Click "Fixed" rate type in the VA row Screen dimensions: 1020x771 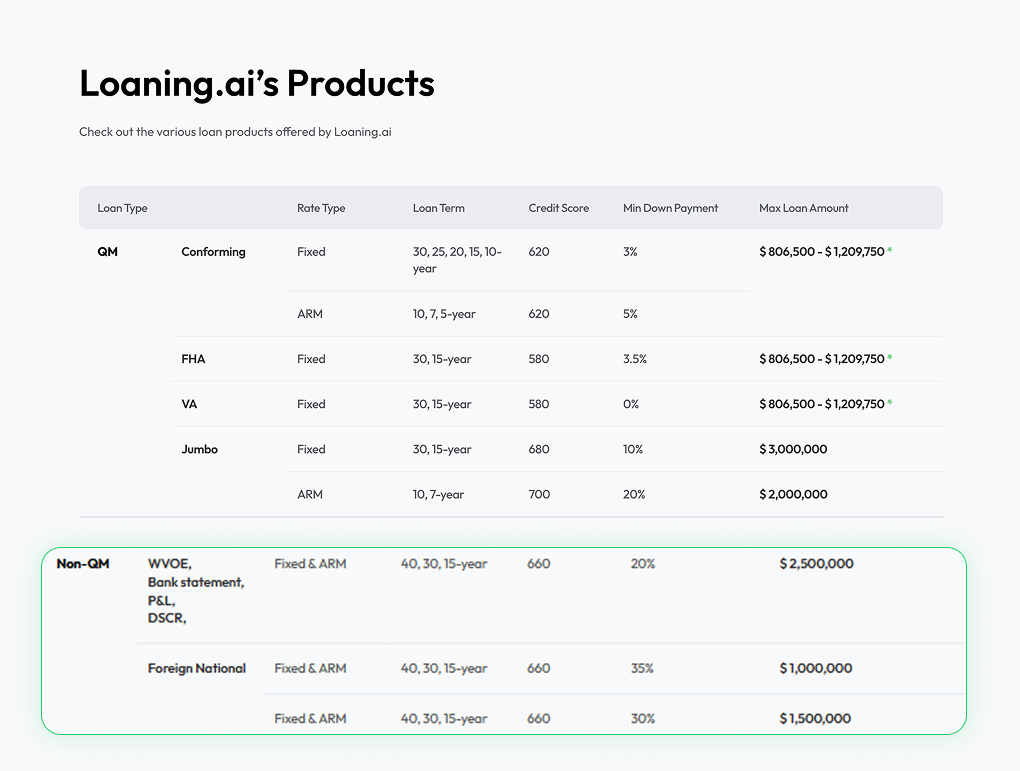pos(311,404)
